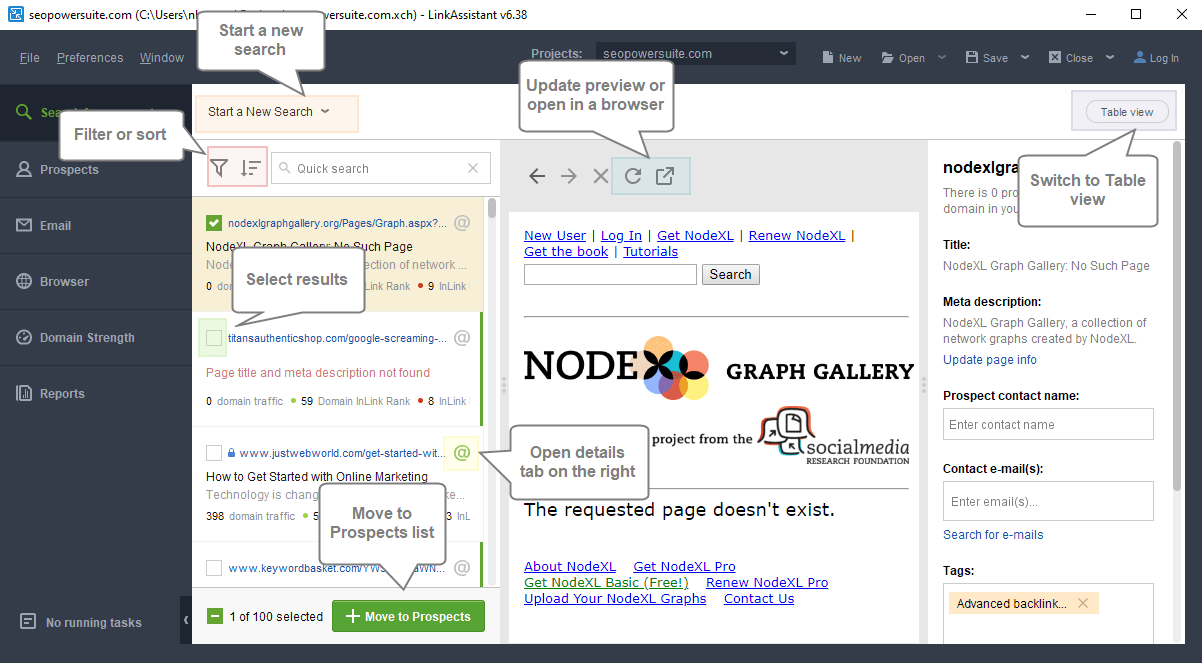1202x663 pixels.
Task: Refresh the page preview
Action: click(633, 176)
